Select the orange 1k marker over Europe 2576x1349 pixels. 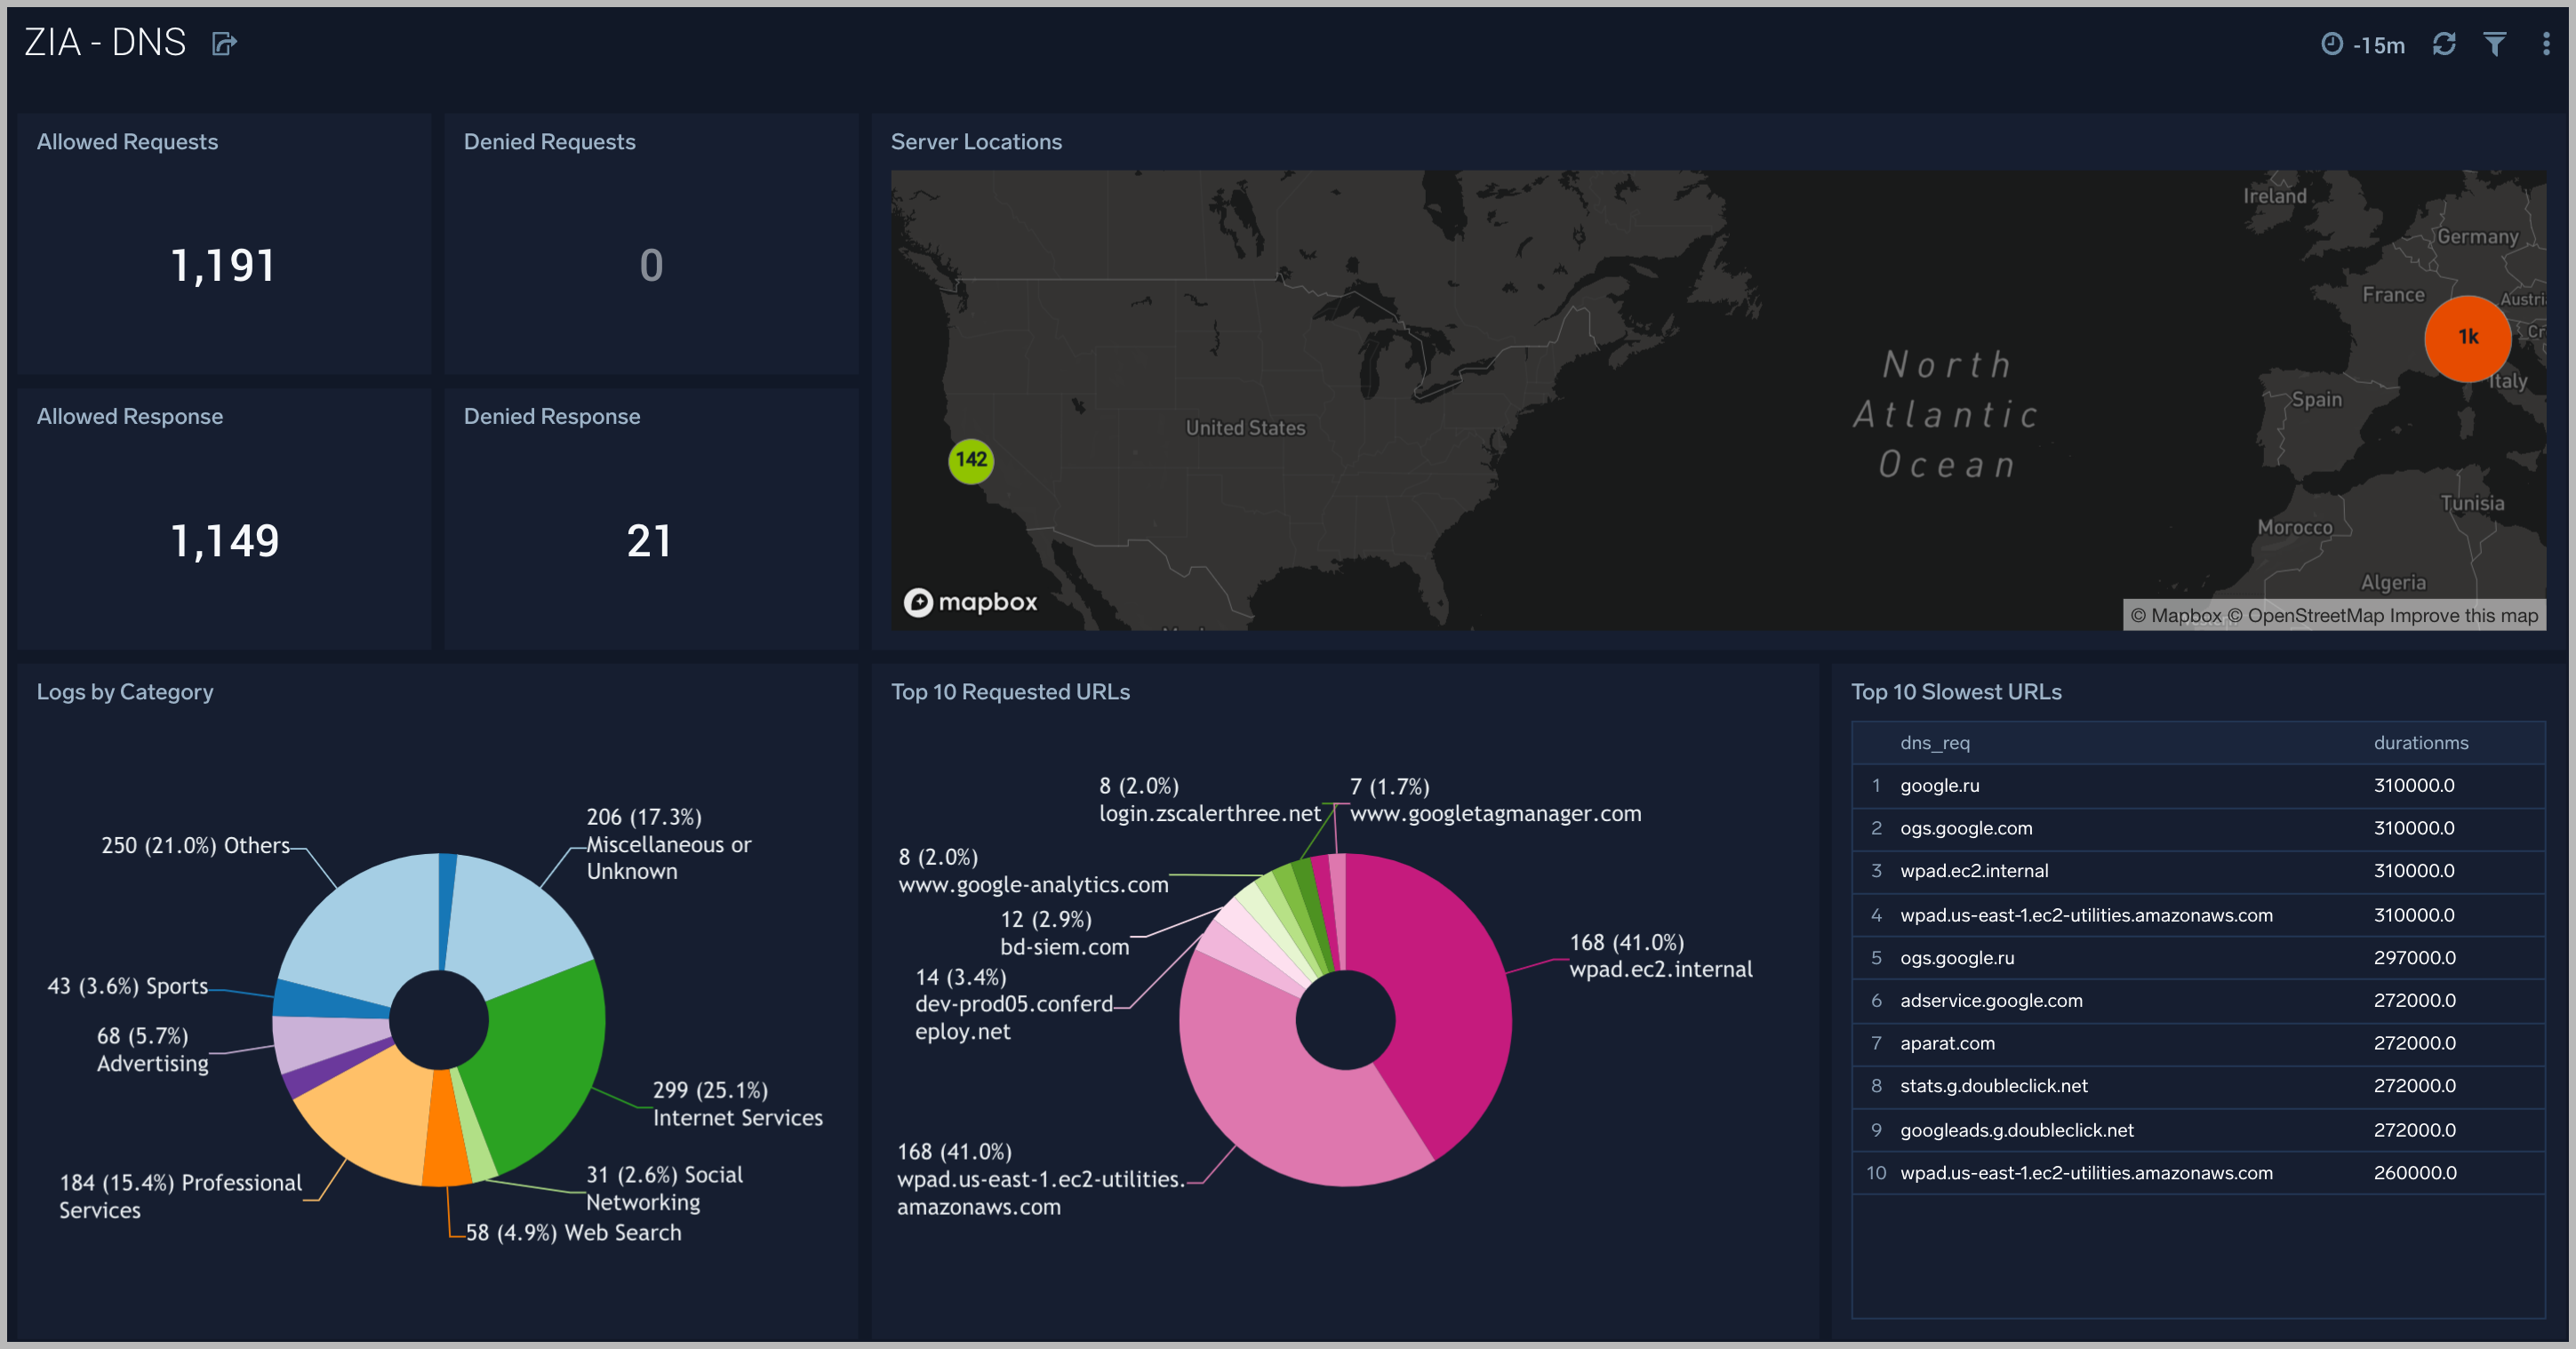[2467, 339]
